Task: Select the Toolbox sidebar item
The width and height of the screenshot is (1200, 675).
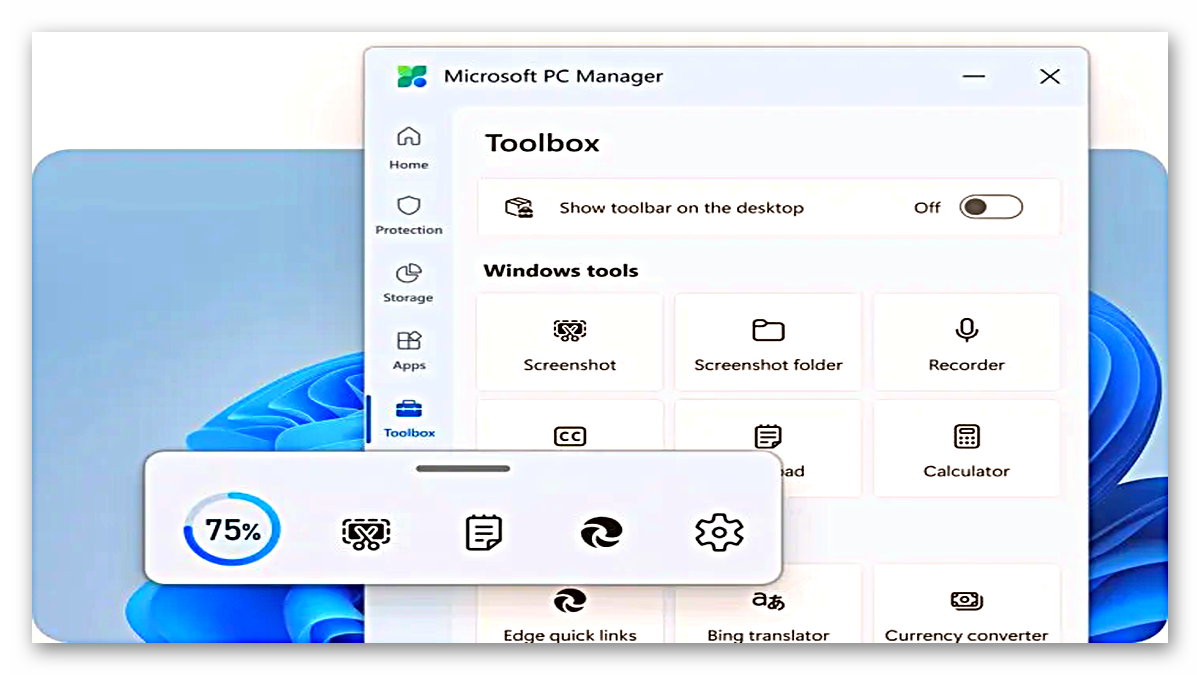Action: coord(409,419)
